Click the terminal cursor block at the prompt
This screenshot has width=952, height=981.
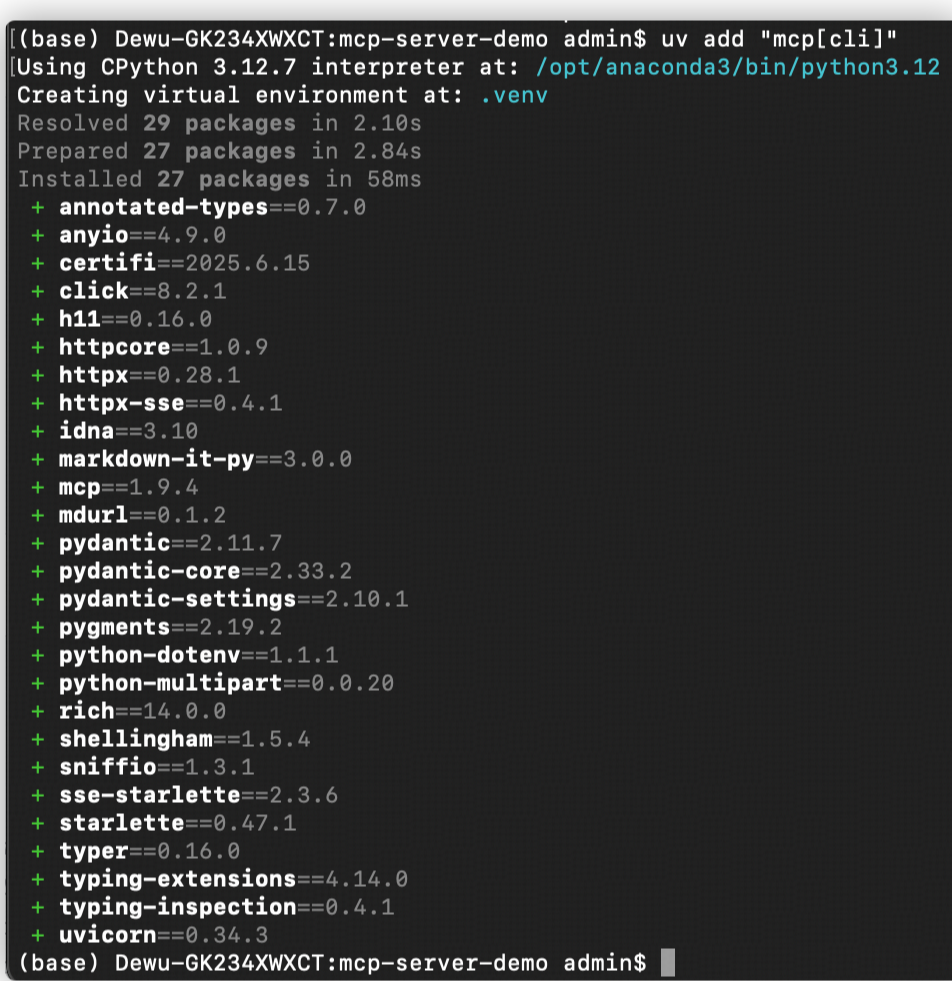coord(668,963)
